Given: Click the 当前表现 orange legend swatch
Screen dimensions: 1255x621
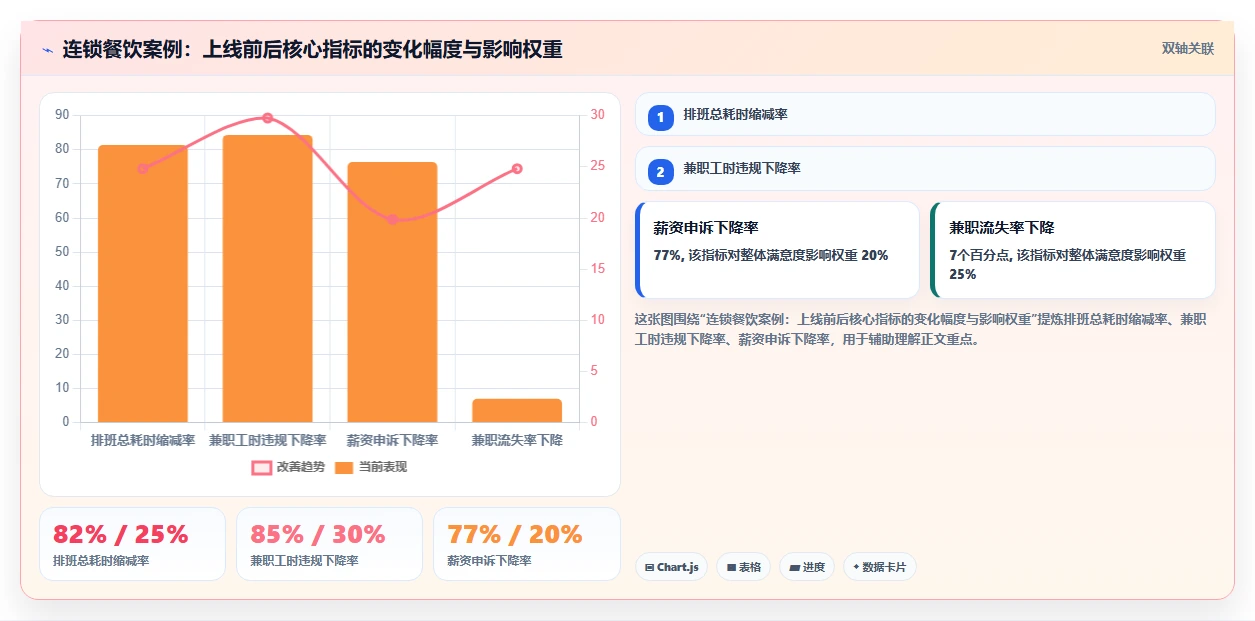Looking at the screenshot, I should tap(344, 467).
